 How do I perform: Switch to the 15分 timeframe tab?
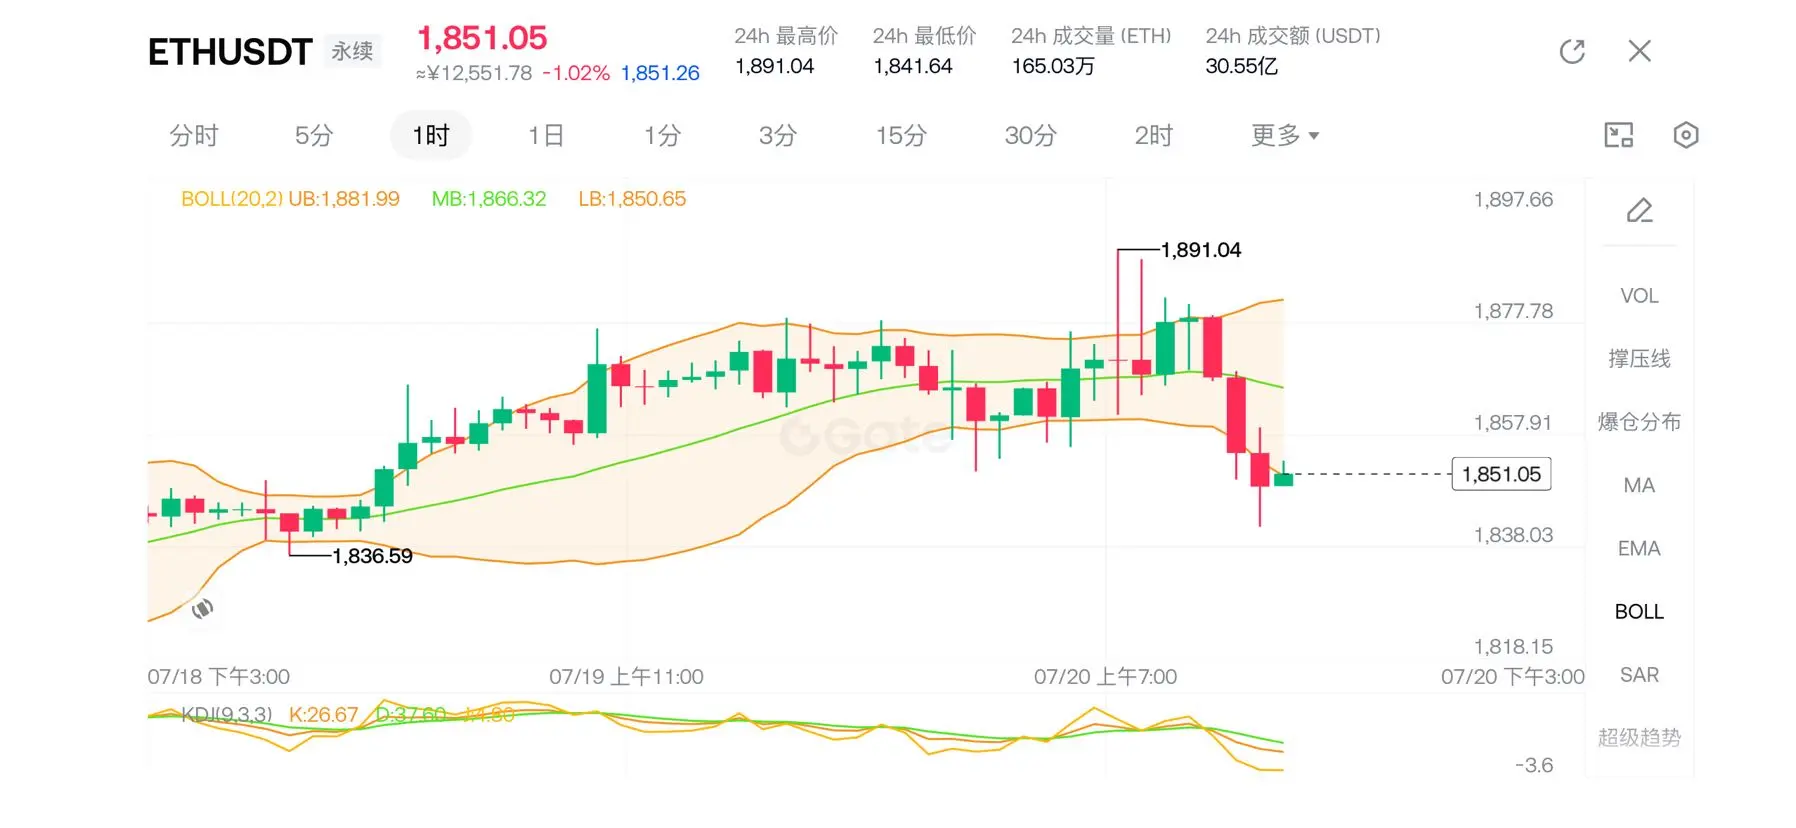[x=901, y=135]
